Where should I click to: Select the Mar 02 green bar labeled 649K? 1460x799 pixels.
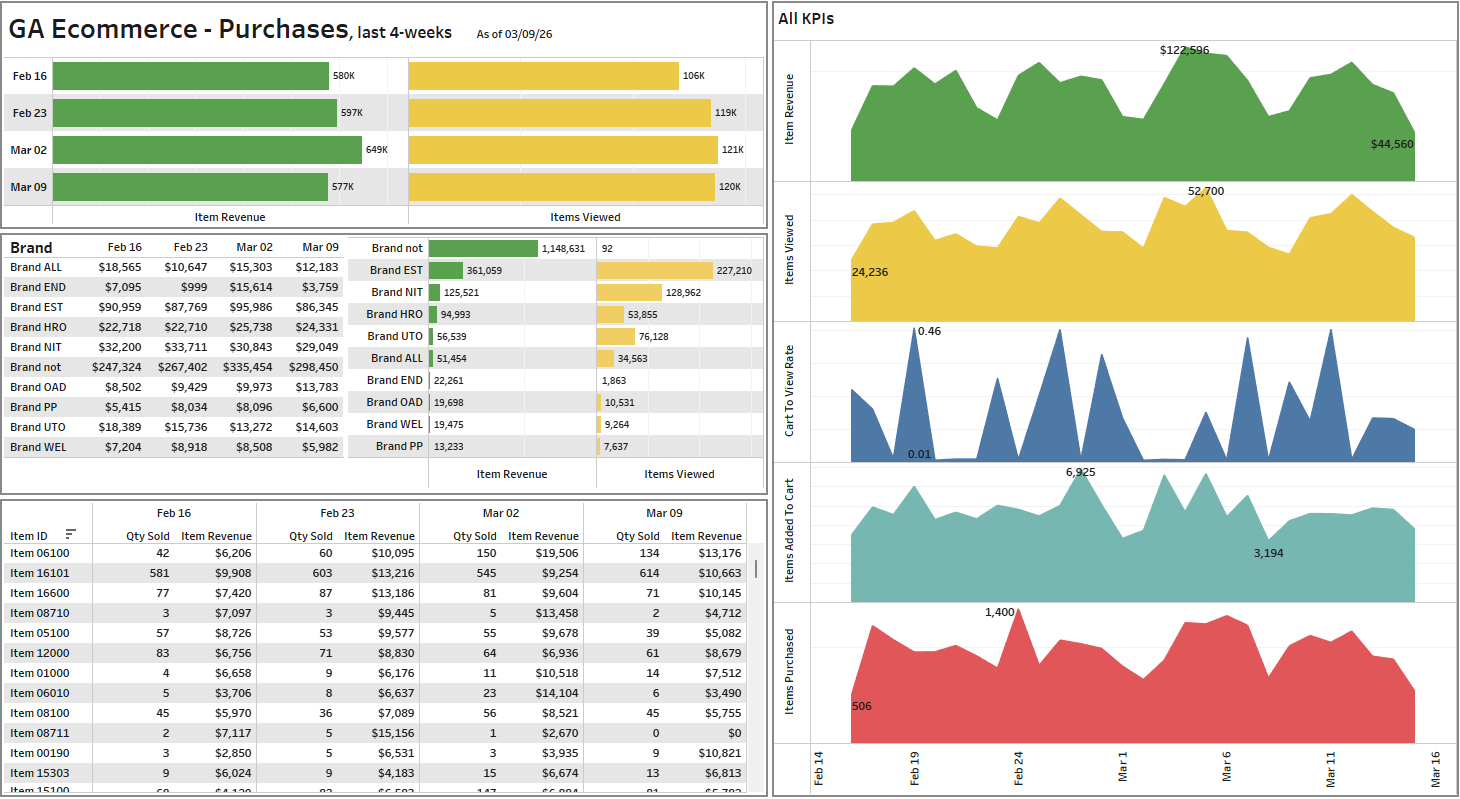click(x=207, y=150)
